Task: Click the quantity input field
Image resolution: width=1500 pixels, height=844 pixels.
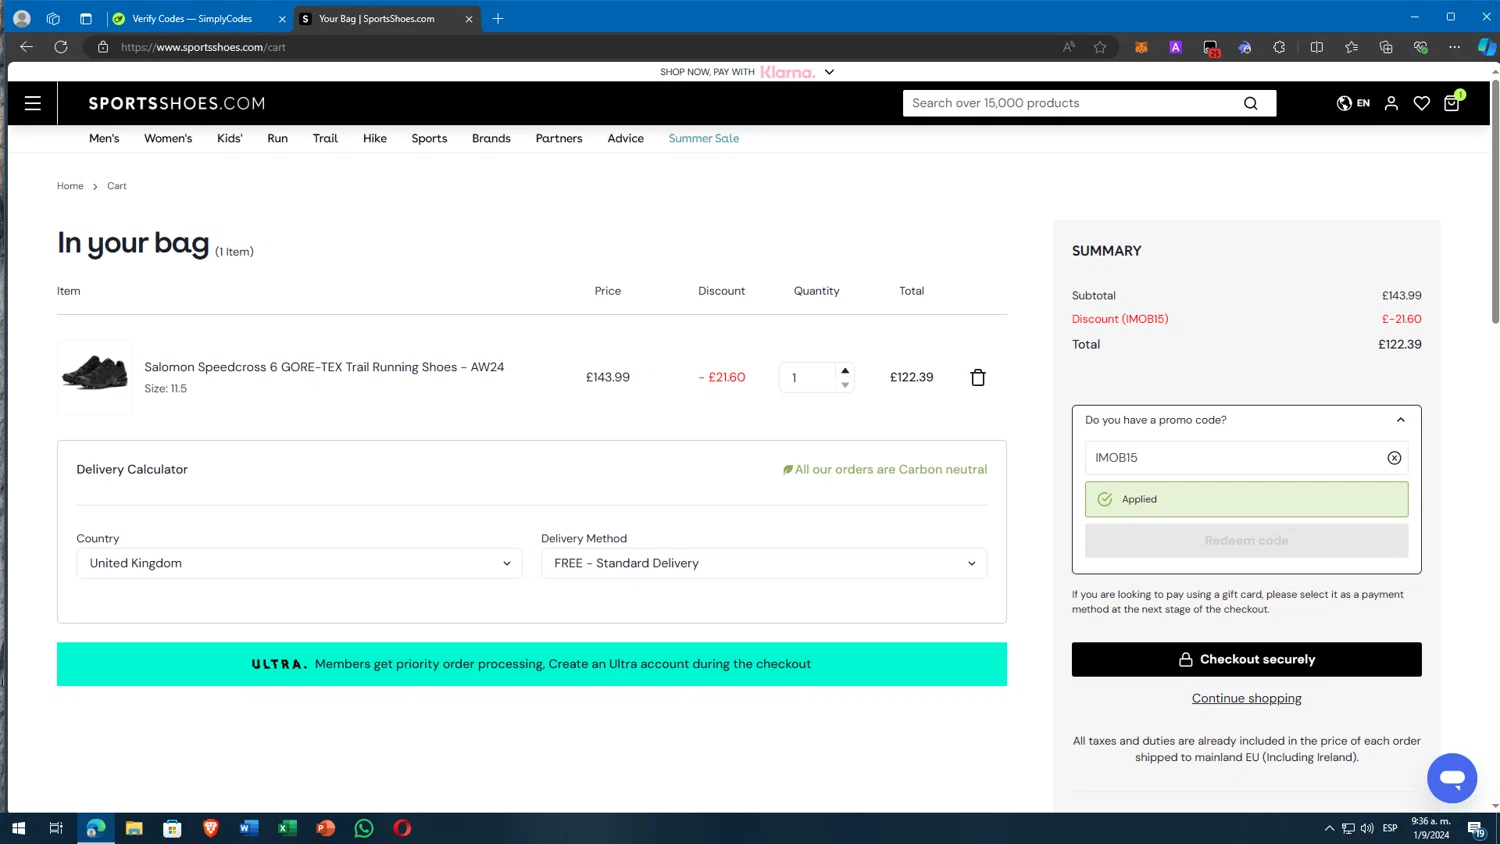Action: point(808,377)
